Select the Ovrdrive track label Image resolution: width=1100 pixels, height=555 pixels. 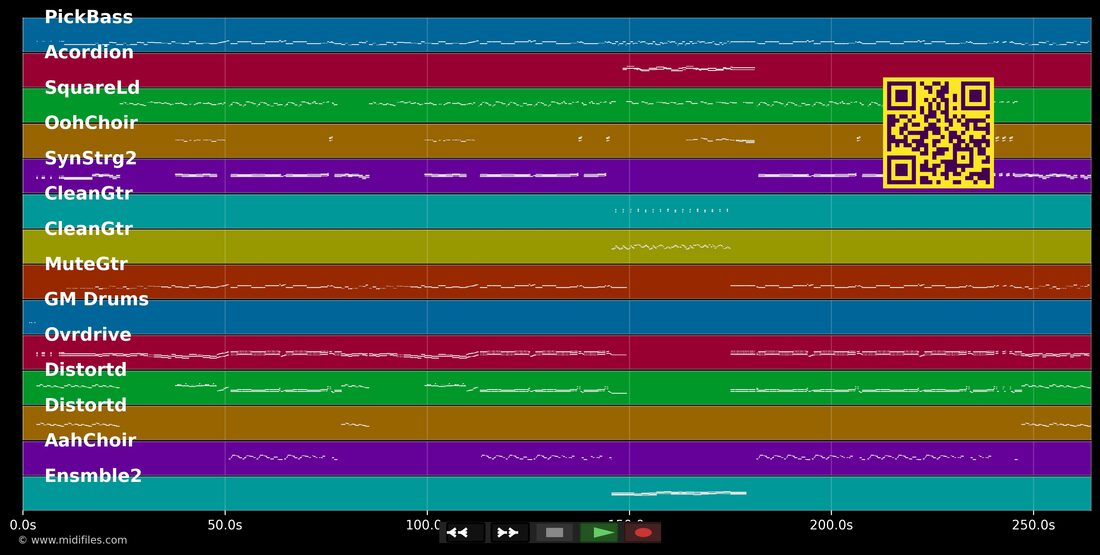(88, 334)
